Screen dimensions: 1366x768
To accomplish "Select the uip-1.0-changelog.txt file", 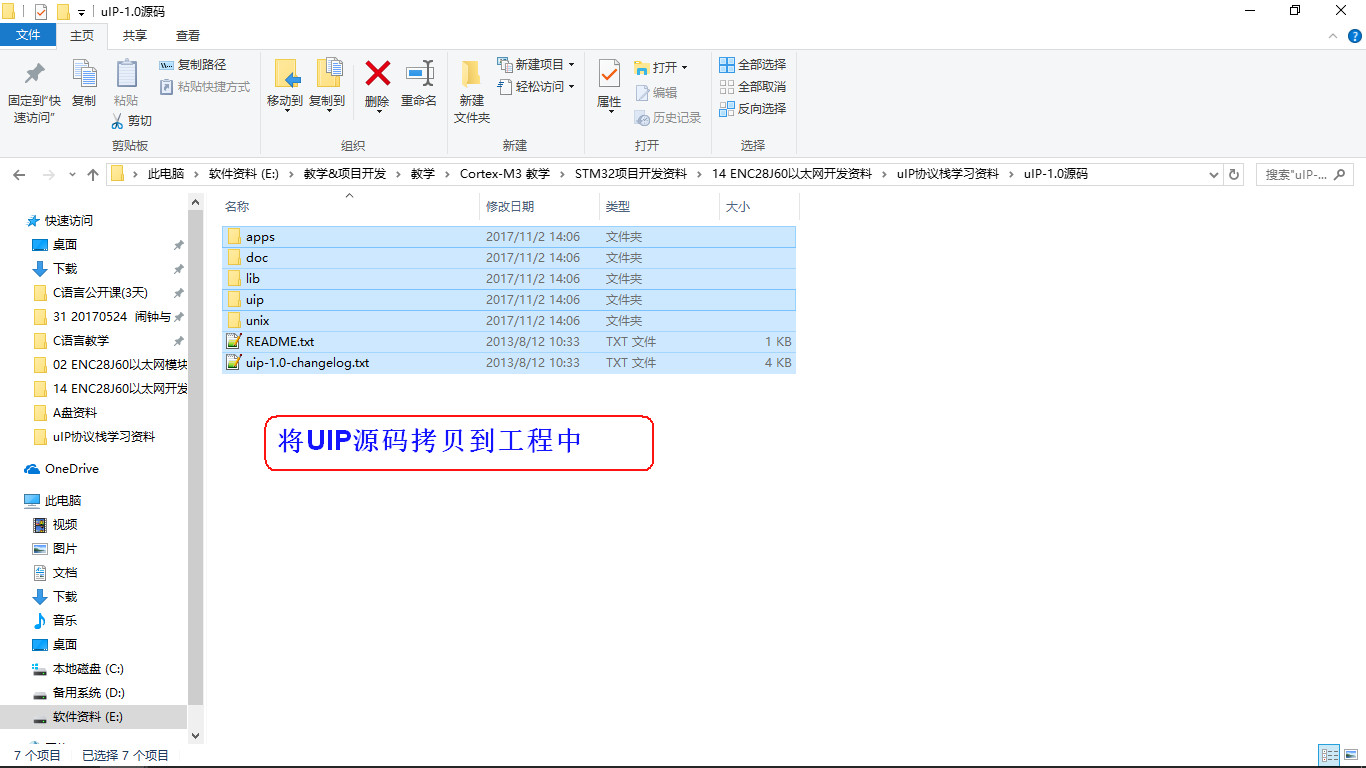I will click(x=307, y=363).
